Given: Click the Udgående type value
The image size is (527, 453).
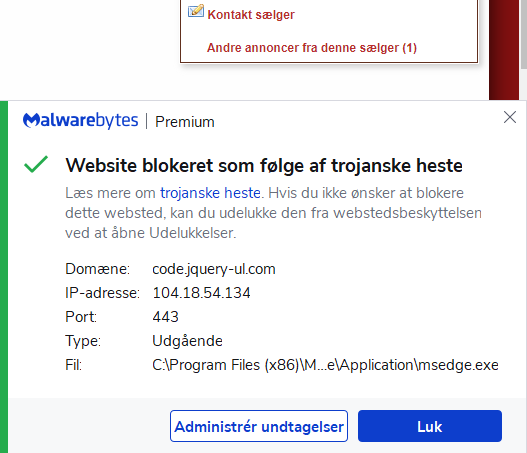Looking at the screenshot, I should 187,341.
